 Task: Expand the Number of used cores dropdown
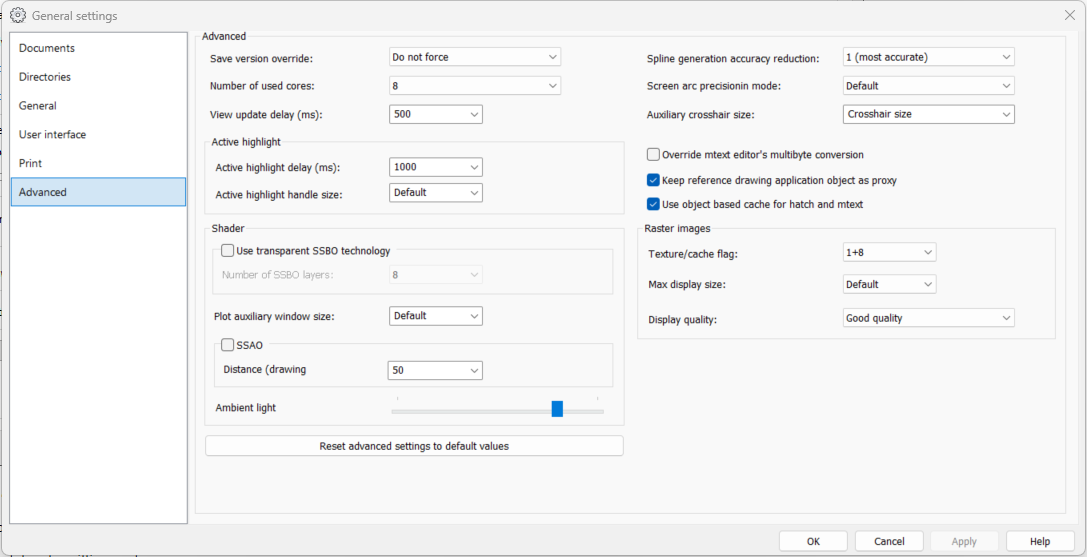tap(474, 86)
